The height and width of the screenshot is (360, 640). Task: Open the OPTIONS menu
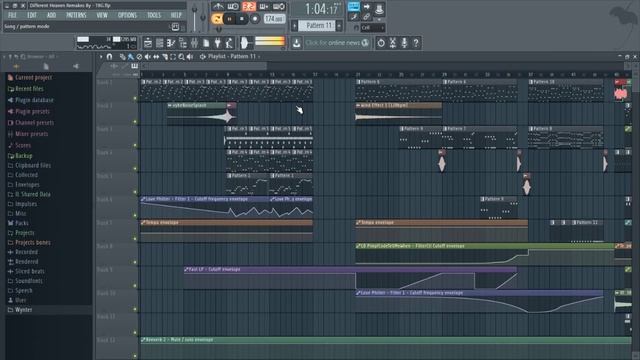point(127,15)
